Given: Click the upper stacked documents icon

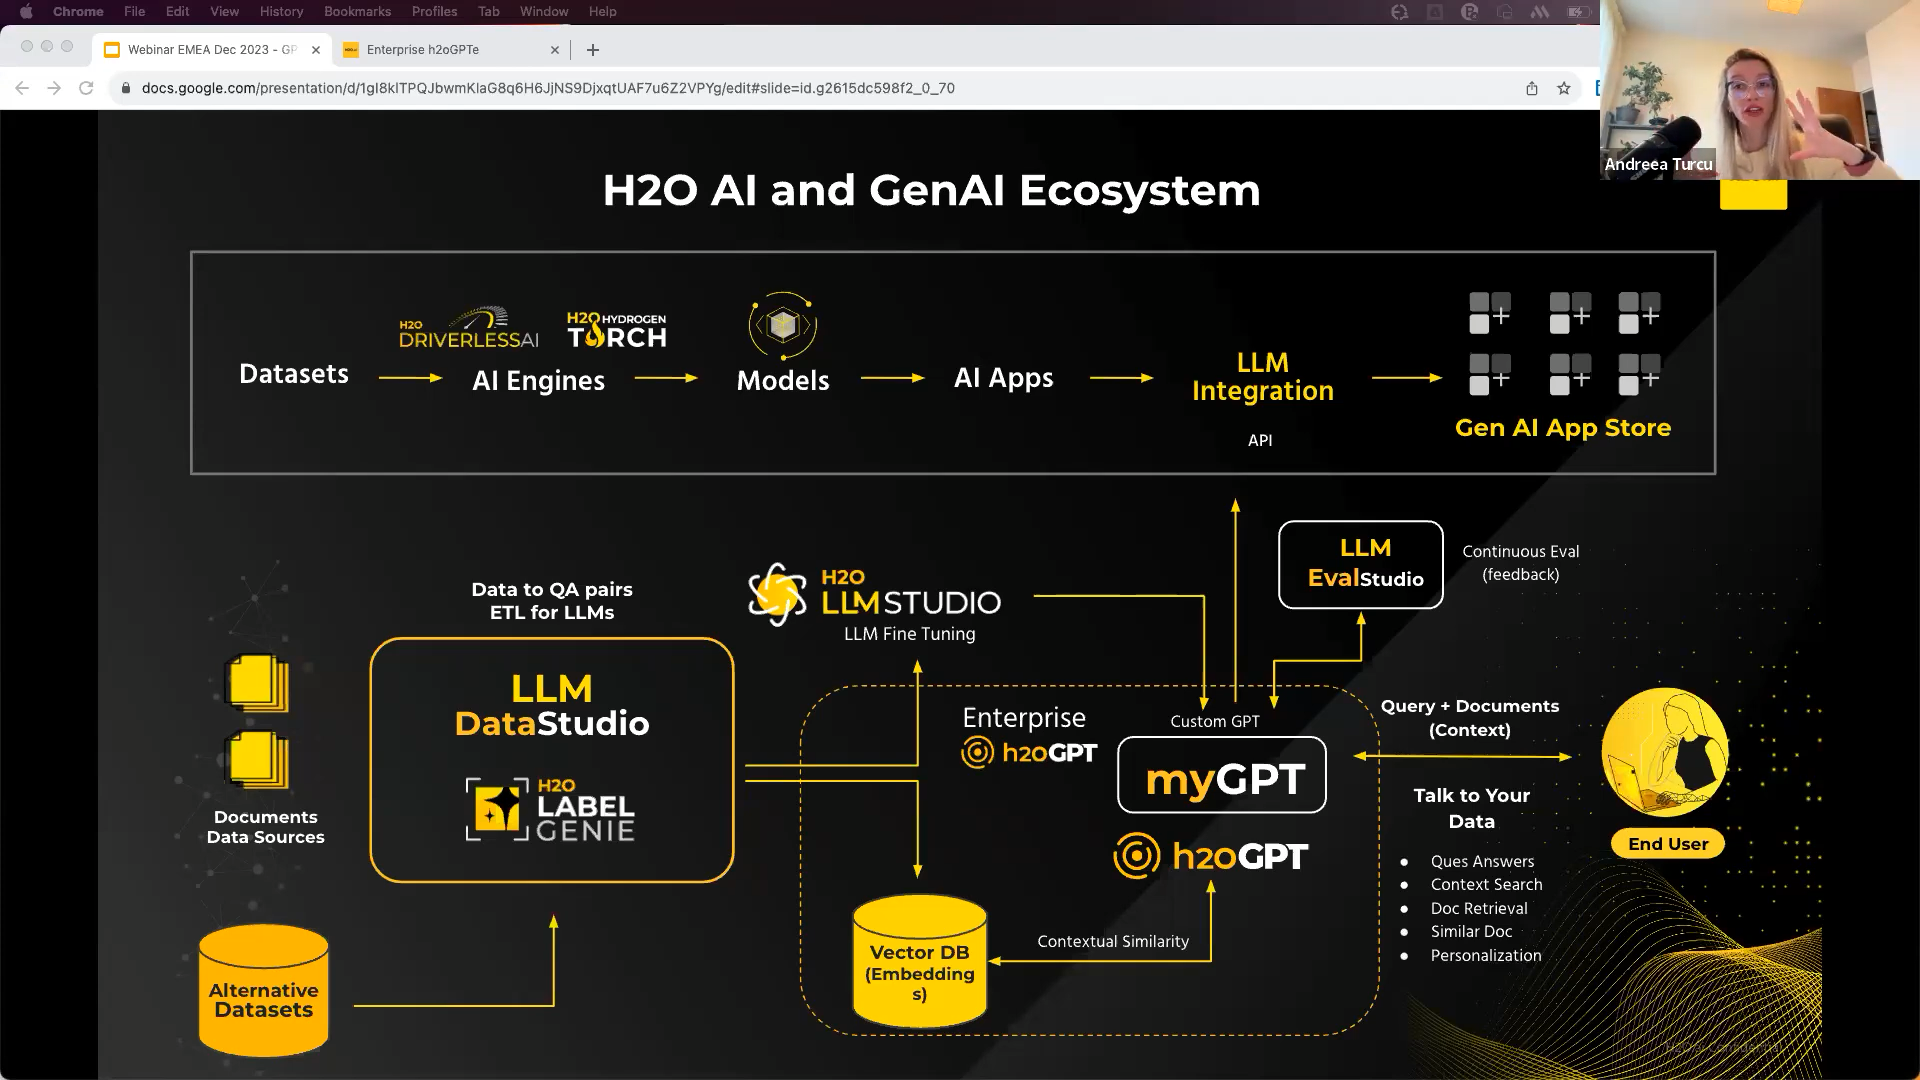Looking at the screenshot, I should (x=258, y=682).
